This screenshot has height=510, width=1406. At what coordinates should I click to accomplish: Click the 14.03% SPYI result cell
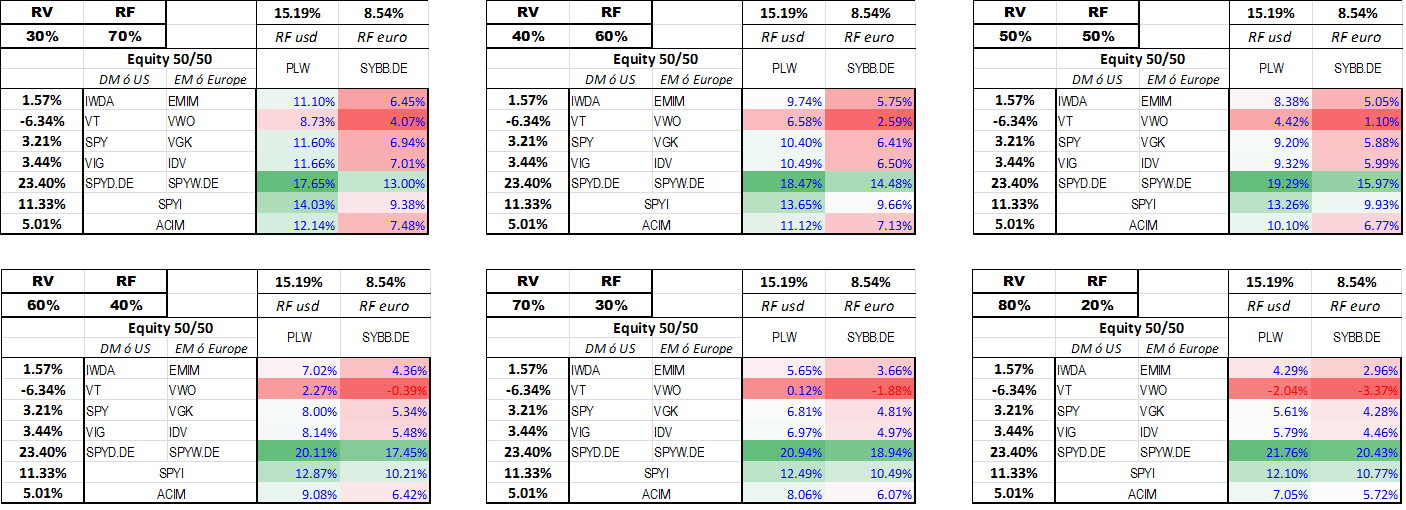tap(297, 204)
